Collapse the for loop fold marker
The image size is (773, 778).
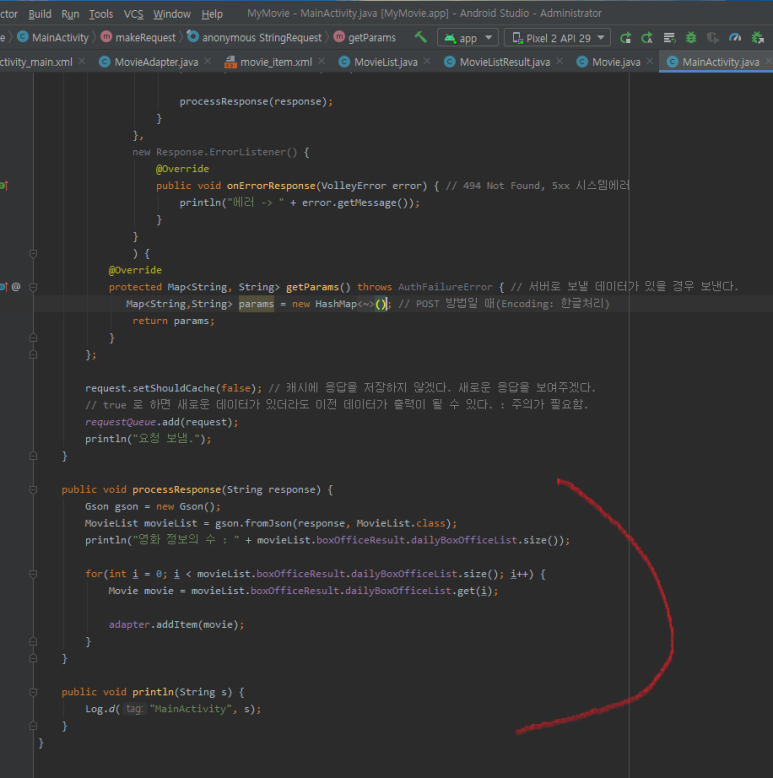(x=33, y=574)
